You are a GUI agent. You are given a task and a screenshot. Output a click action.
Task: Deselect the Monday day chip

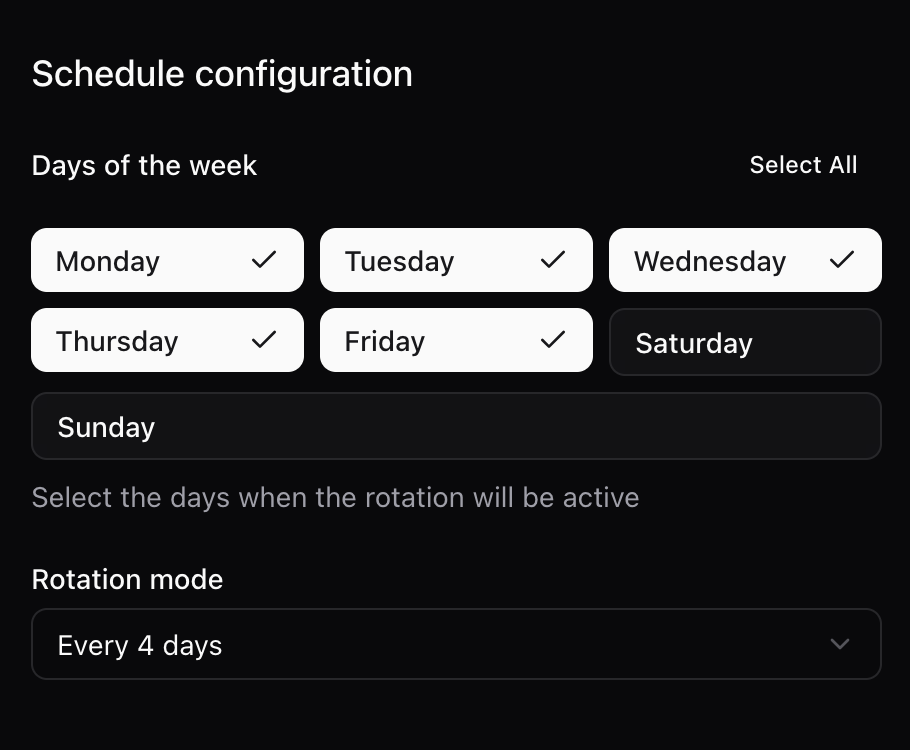[167, 260]
